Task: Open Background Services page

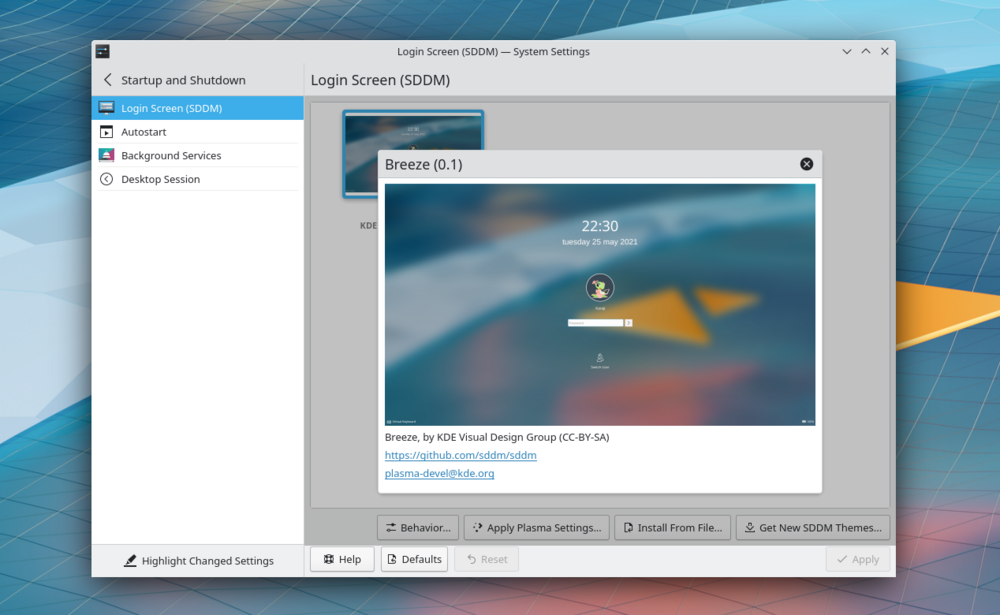Action: coord(198,155)
